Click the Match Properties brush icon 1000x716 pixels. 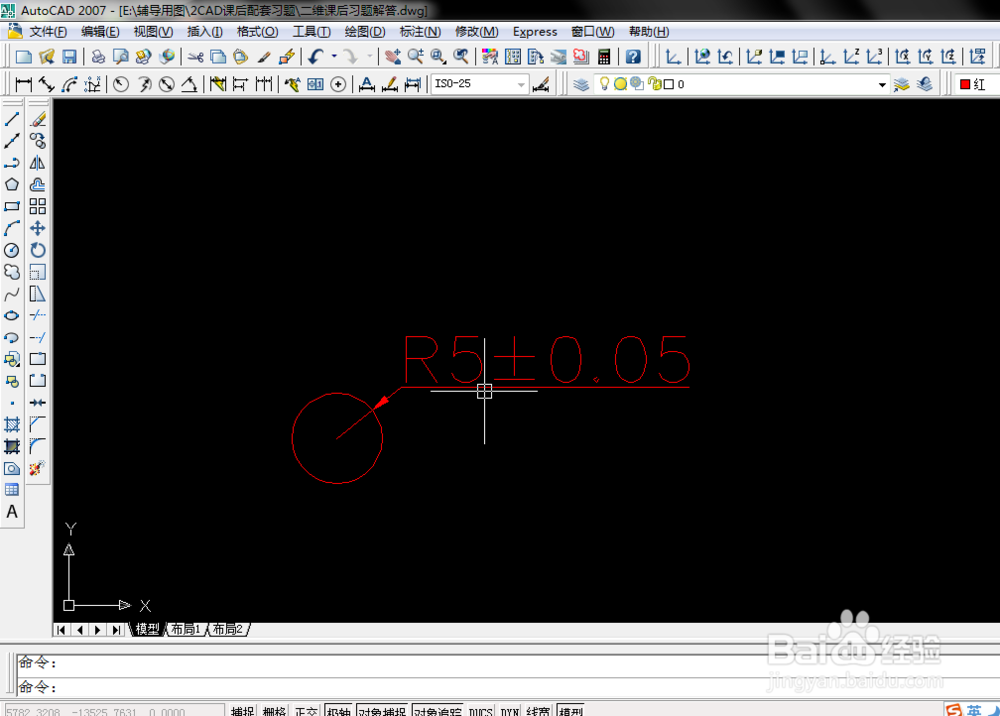point(263,57)
